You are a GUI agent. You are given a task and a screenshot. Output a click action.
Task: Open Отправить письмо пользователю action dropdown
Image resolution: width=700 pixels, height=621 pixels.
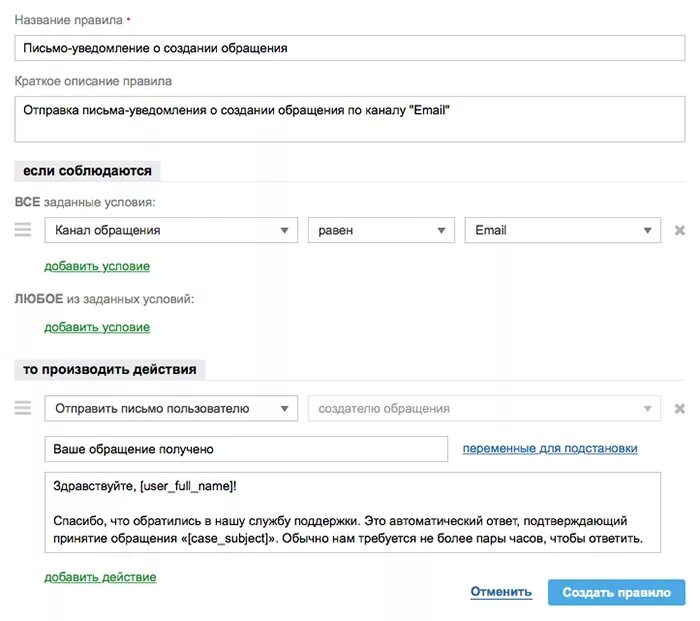(x=171, y=408)
